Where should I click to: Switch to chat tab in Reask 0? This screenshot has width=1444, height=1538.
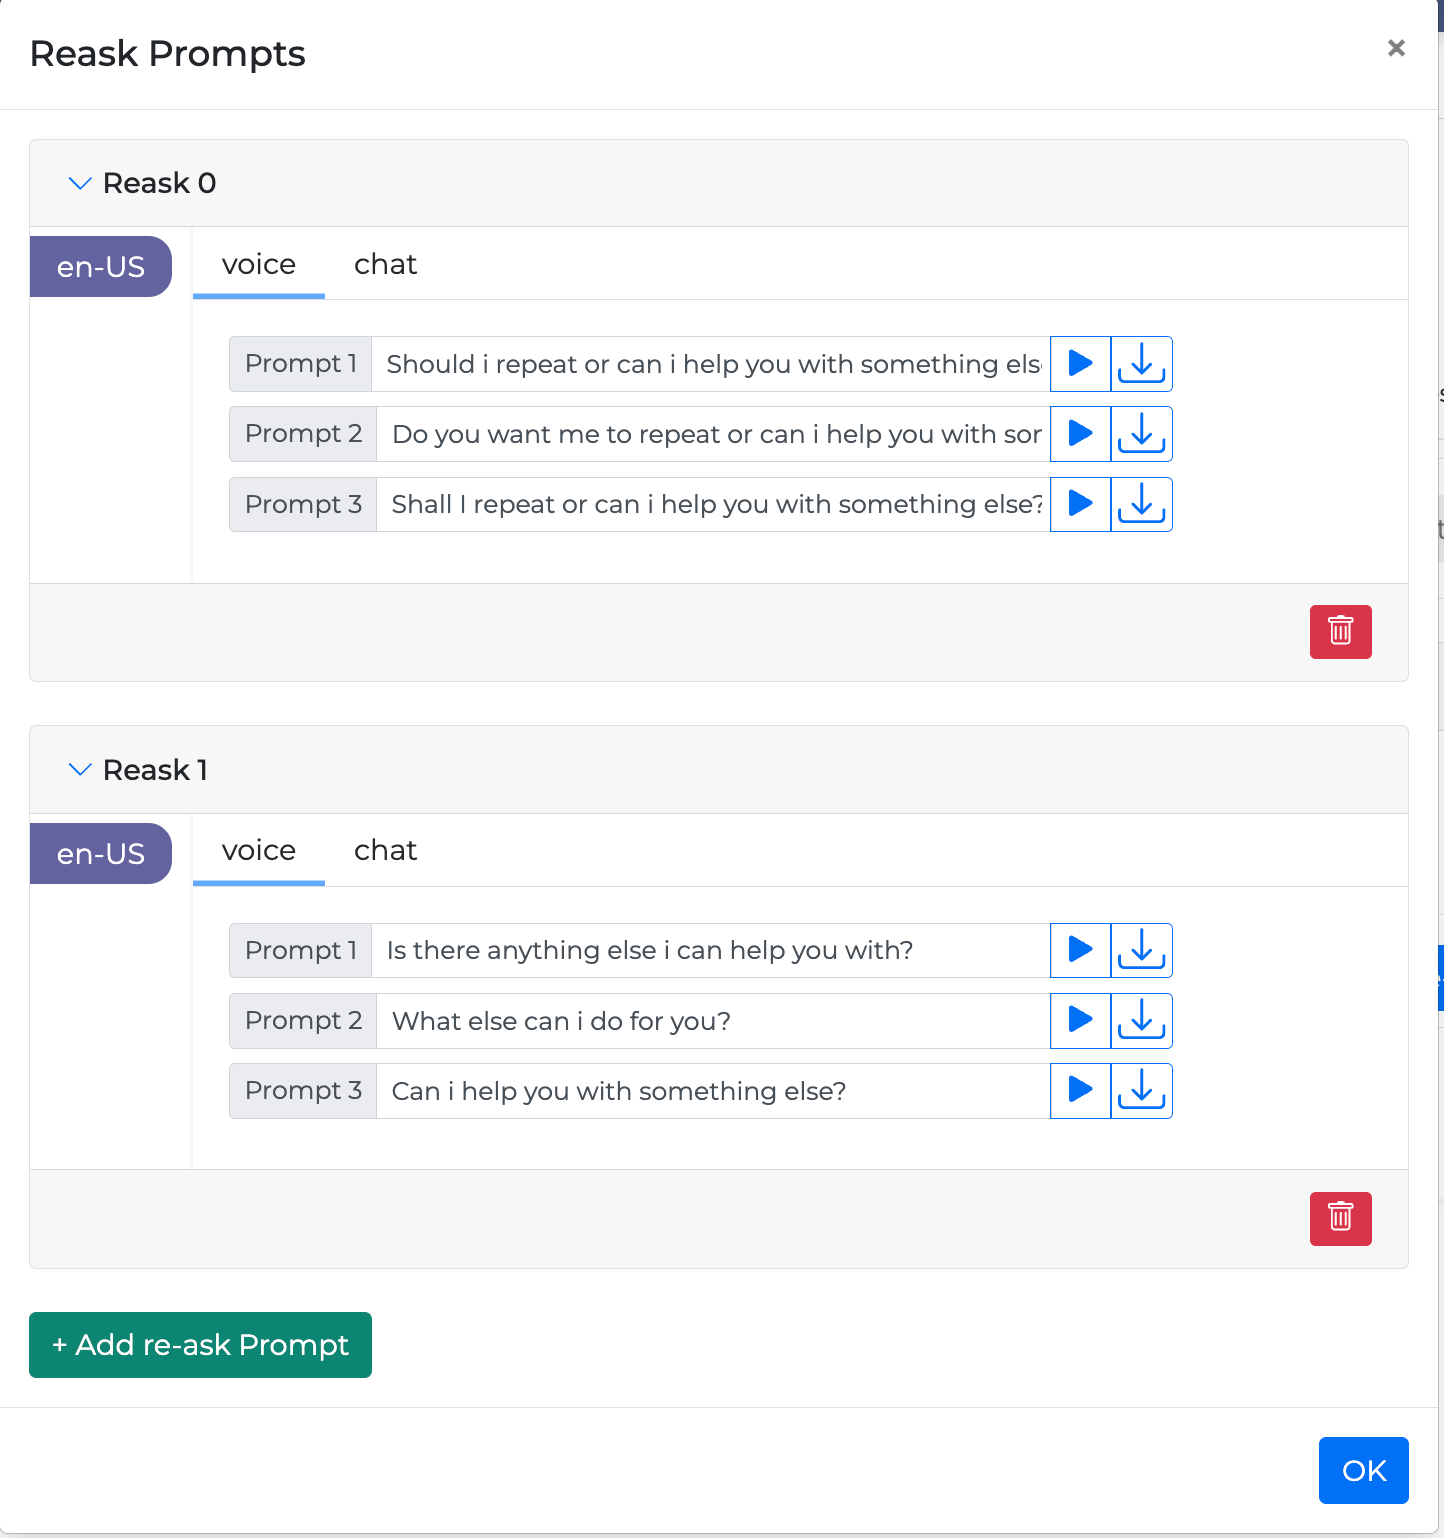[x=385, y=265]
